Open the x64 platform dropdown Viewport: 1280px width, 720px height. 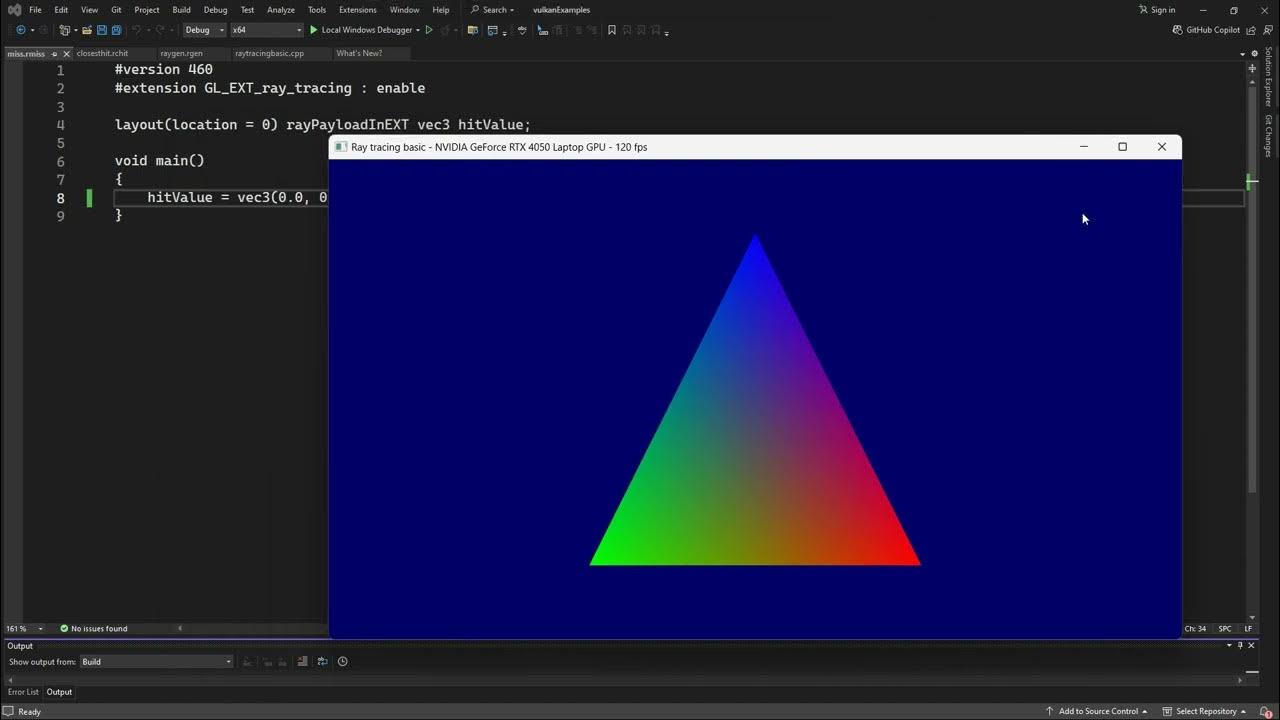tap(265, 30)
